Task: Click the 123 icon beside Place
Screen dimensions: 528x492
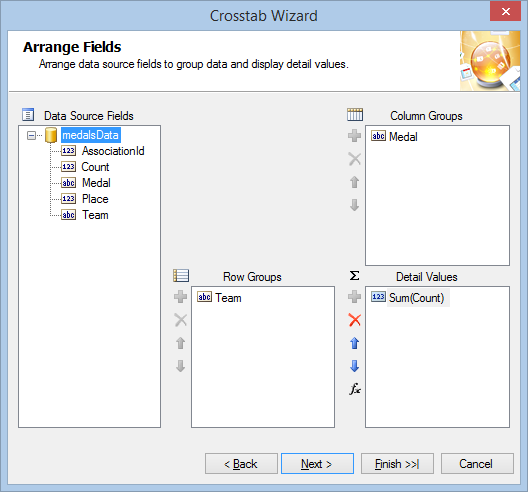Action: click(x=68, y=199)
